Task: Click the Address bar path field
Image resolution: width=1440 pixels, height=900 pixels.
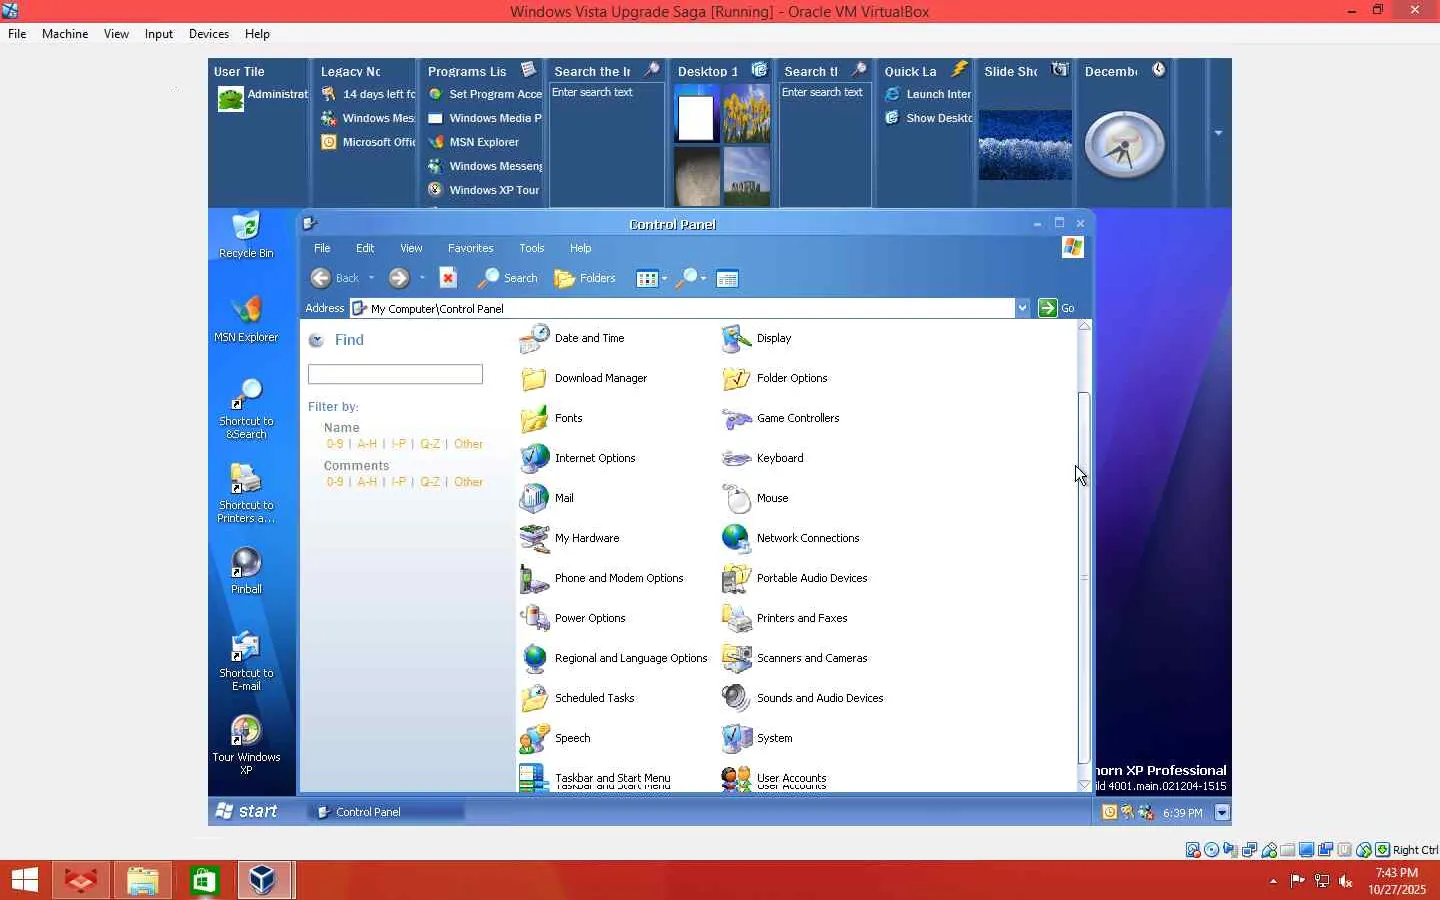Action: [x=684, y=308]
